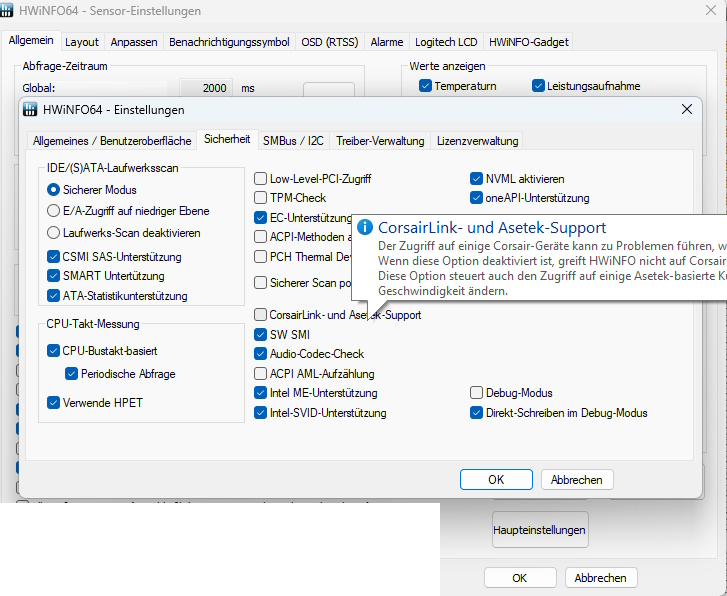
Task: Open Allgemeines / Benutzeroberfläche tab
Action: (x=112, y=141)
